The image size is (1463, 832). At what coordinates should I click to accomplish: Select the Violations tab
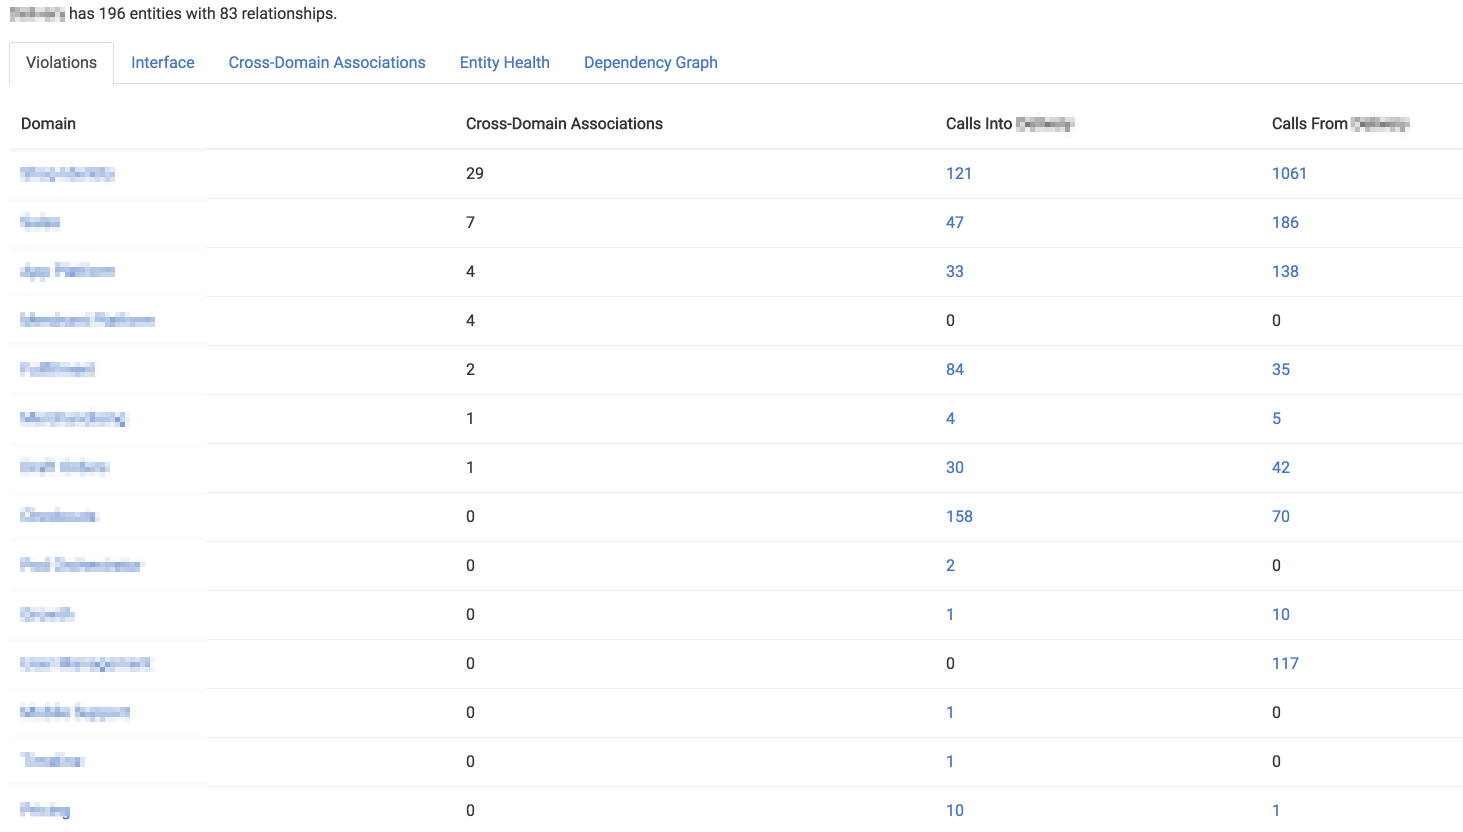(61, 62)
